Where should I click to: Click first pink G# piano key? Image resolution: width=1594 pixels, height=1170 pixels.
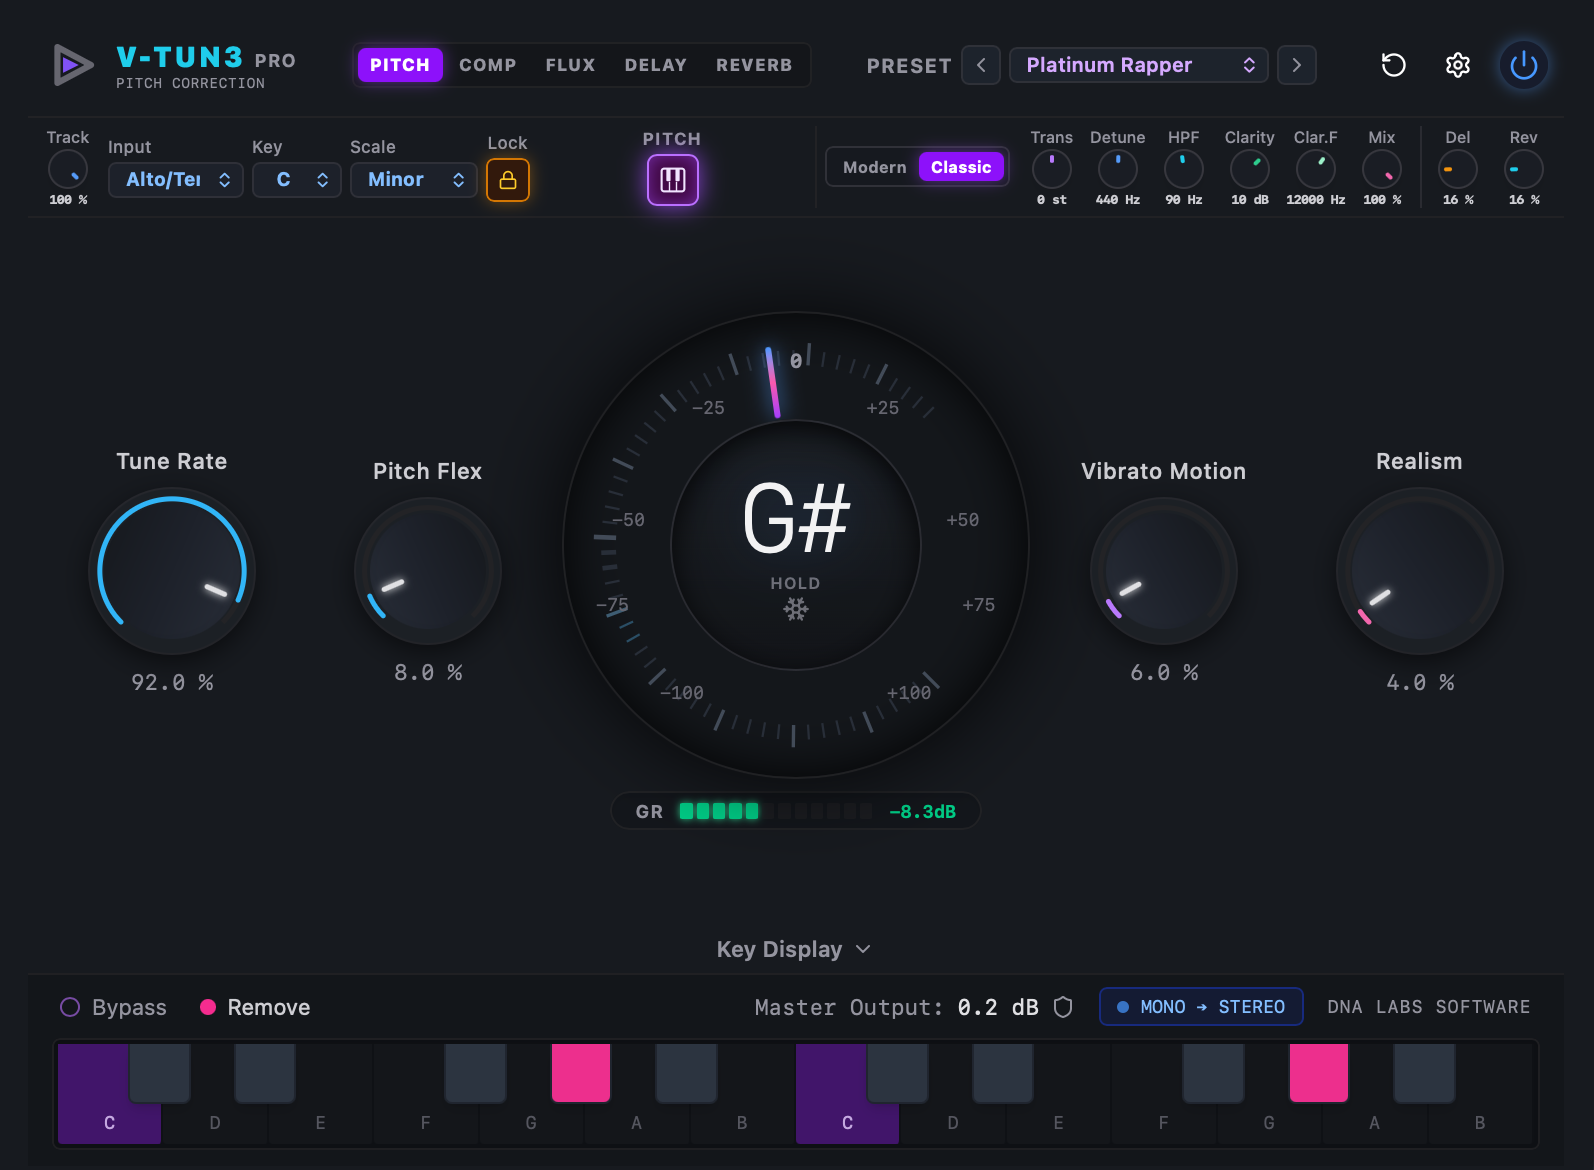(x=581, y=1072)
